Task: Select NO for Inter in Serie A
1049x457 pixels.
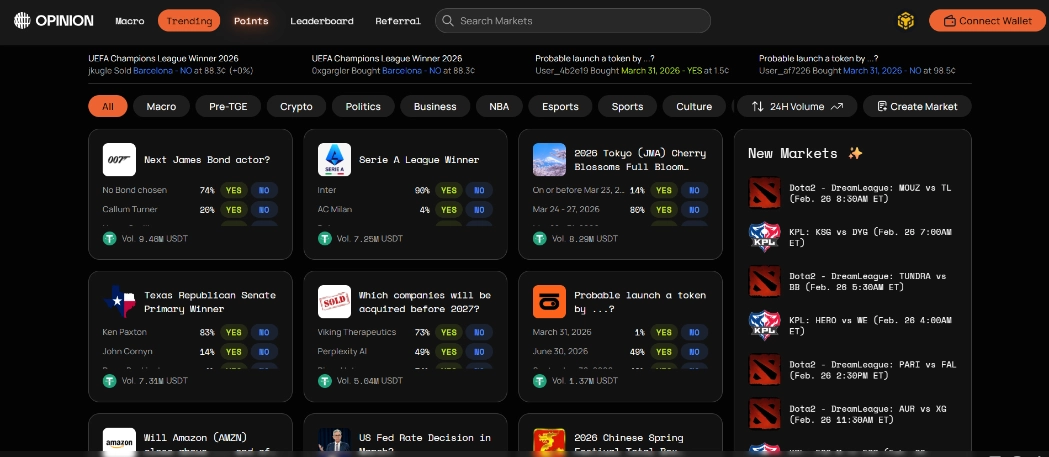Action: point(479,190)
